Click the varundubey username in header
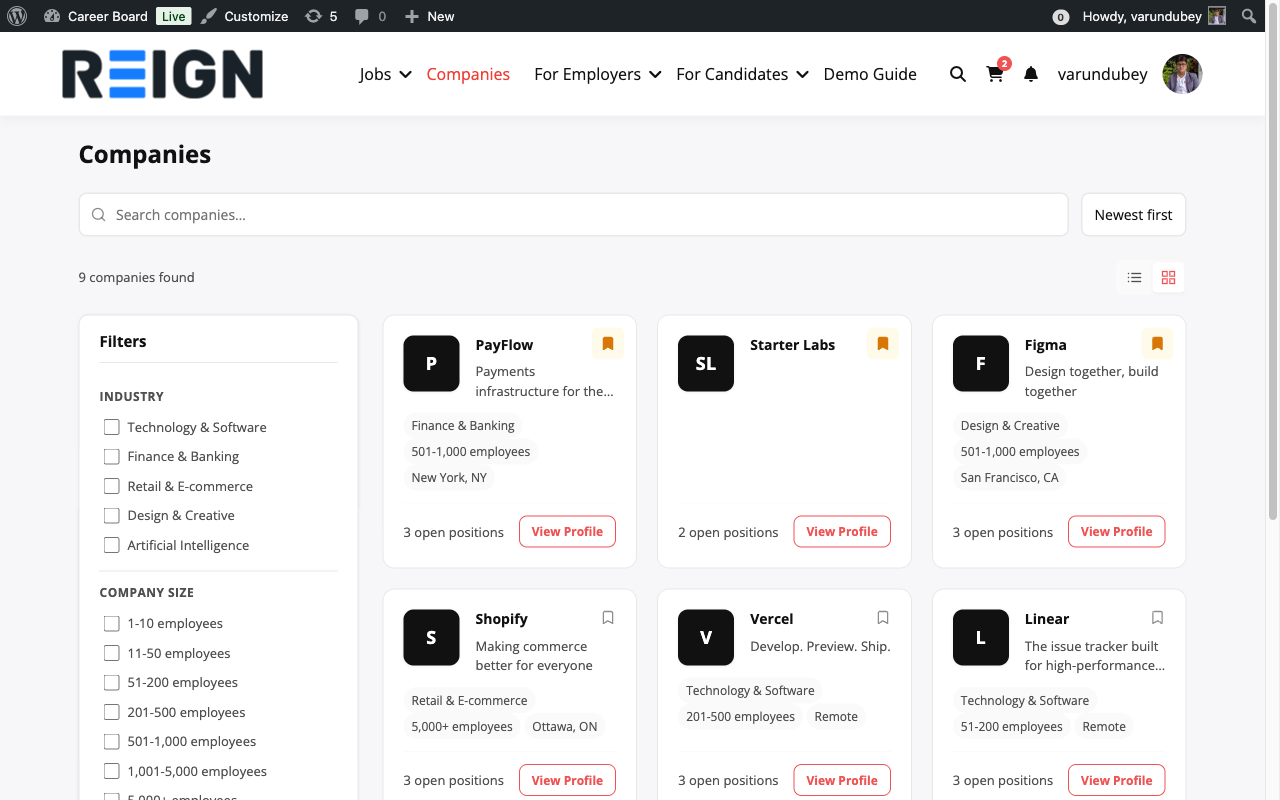This screenshot has height=800, width=1280. 1102,74
